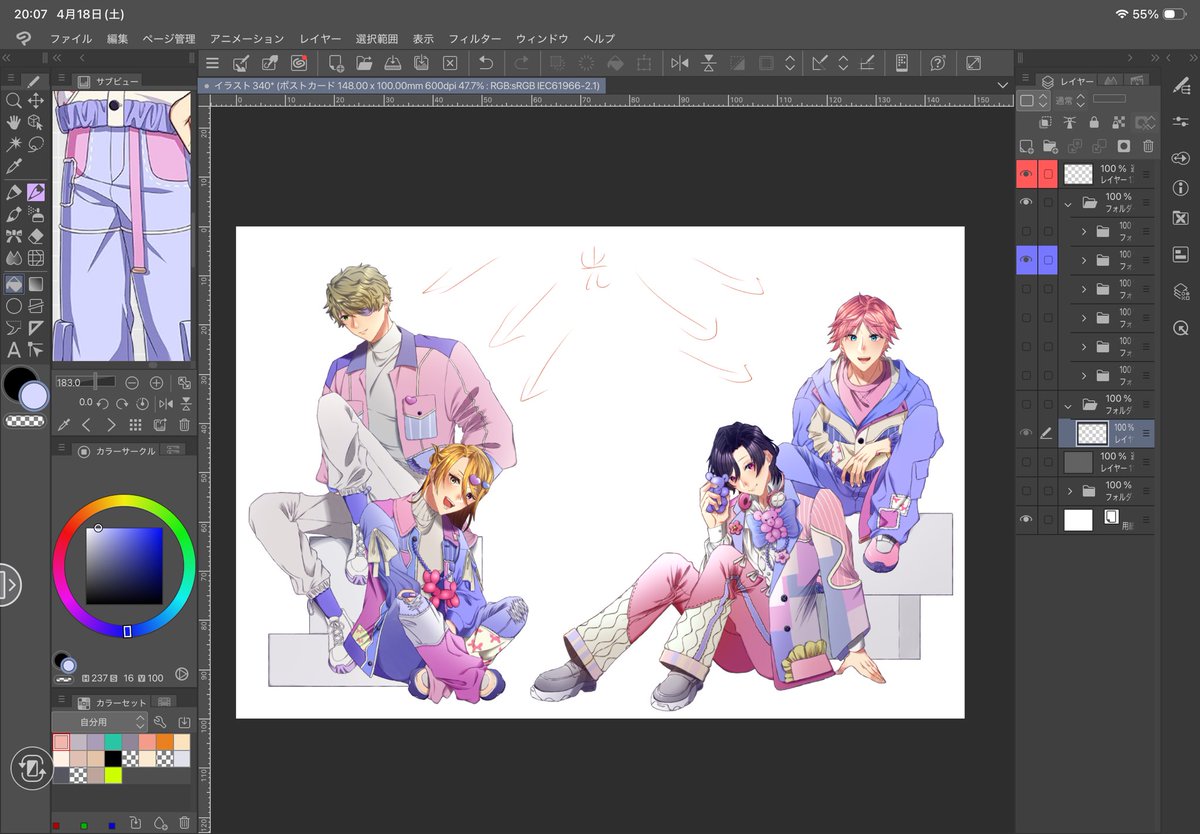Enable the layer lock toggle
The image size is (1200, 834).
click(x=1095, y=123)
